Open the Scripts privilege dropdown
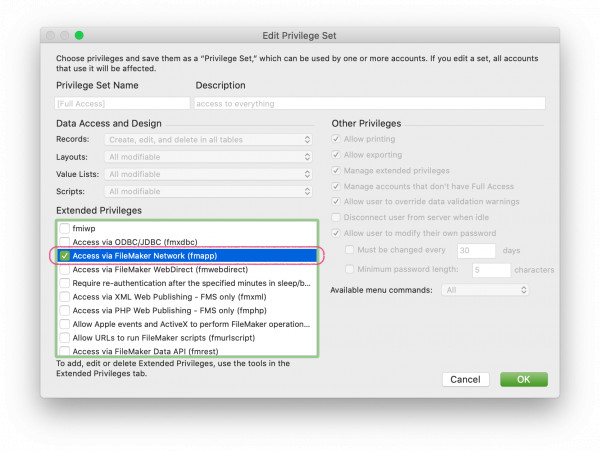Screen dimensions: 600x451 tap(208, 191)
